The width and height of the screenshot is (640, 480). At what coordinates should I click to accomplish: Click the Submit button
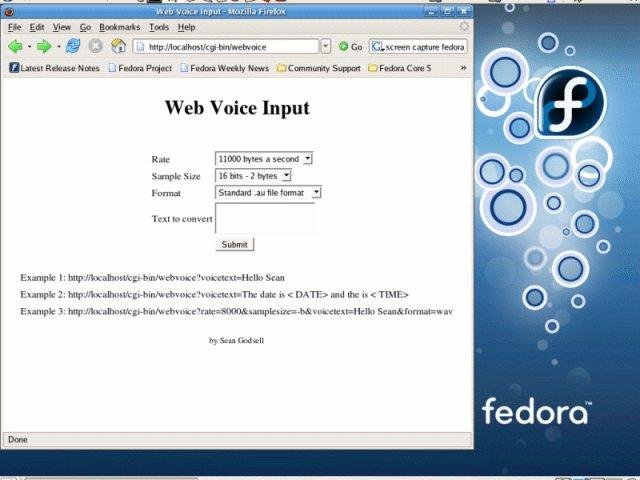pos(234,244)
